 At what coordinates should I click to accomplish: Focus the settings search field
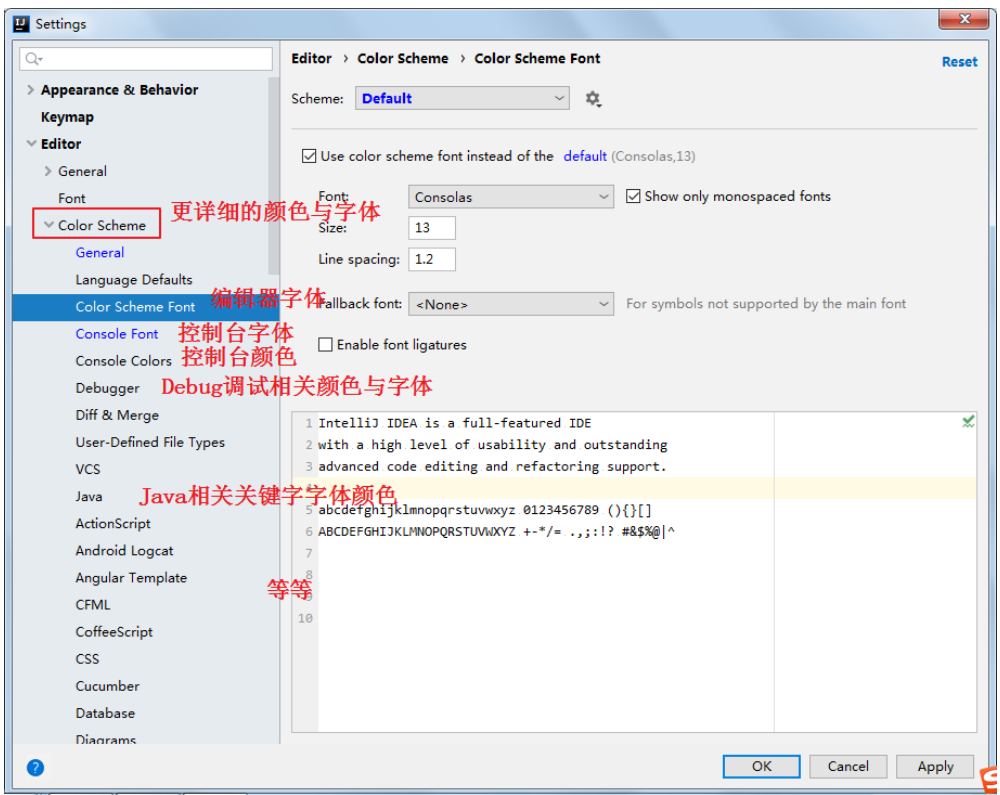click(146, 59)
